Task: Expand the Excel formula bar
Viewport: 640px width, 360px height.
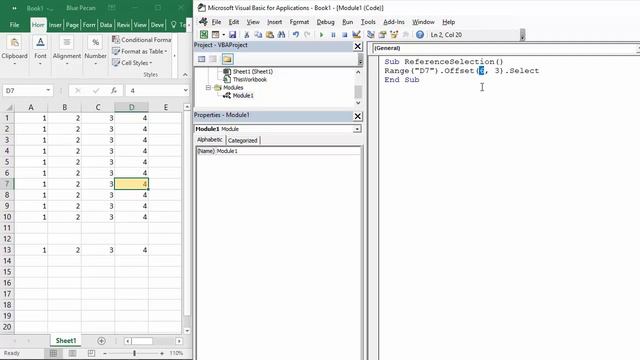Action: click(186, 91)
